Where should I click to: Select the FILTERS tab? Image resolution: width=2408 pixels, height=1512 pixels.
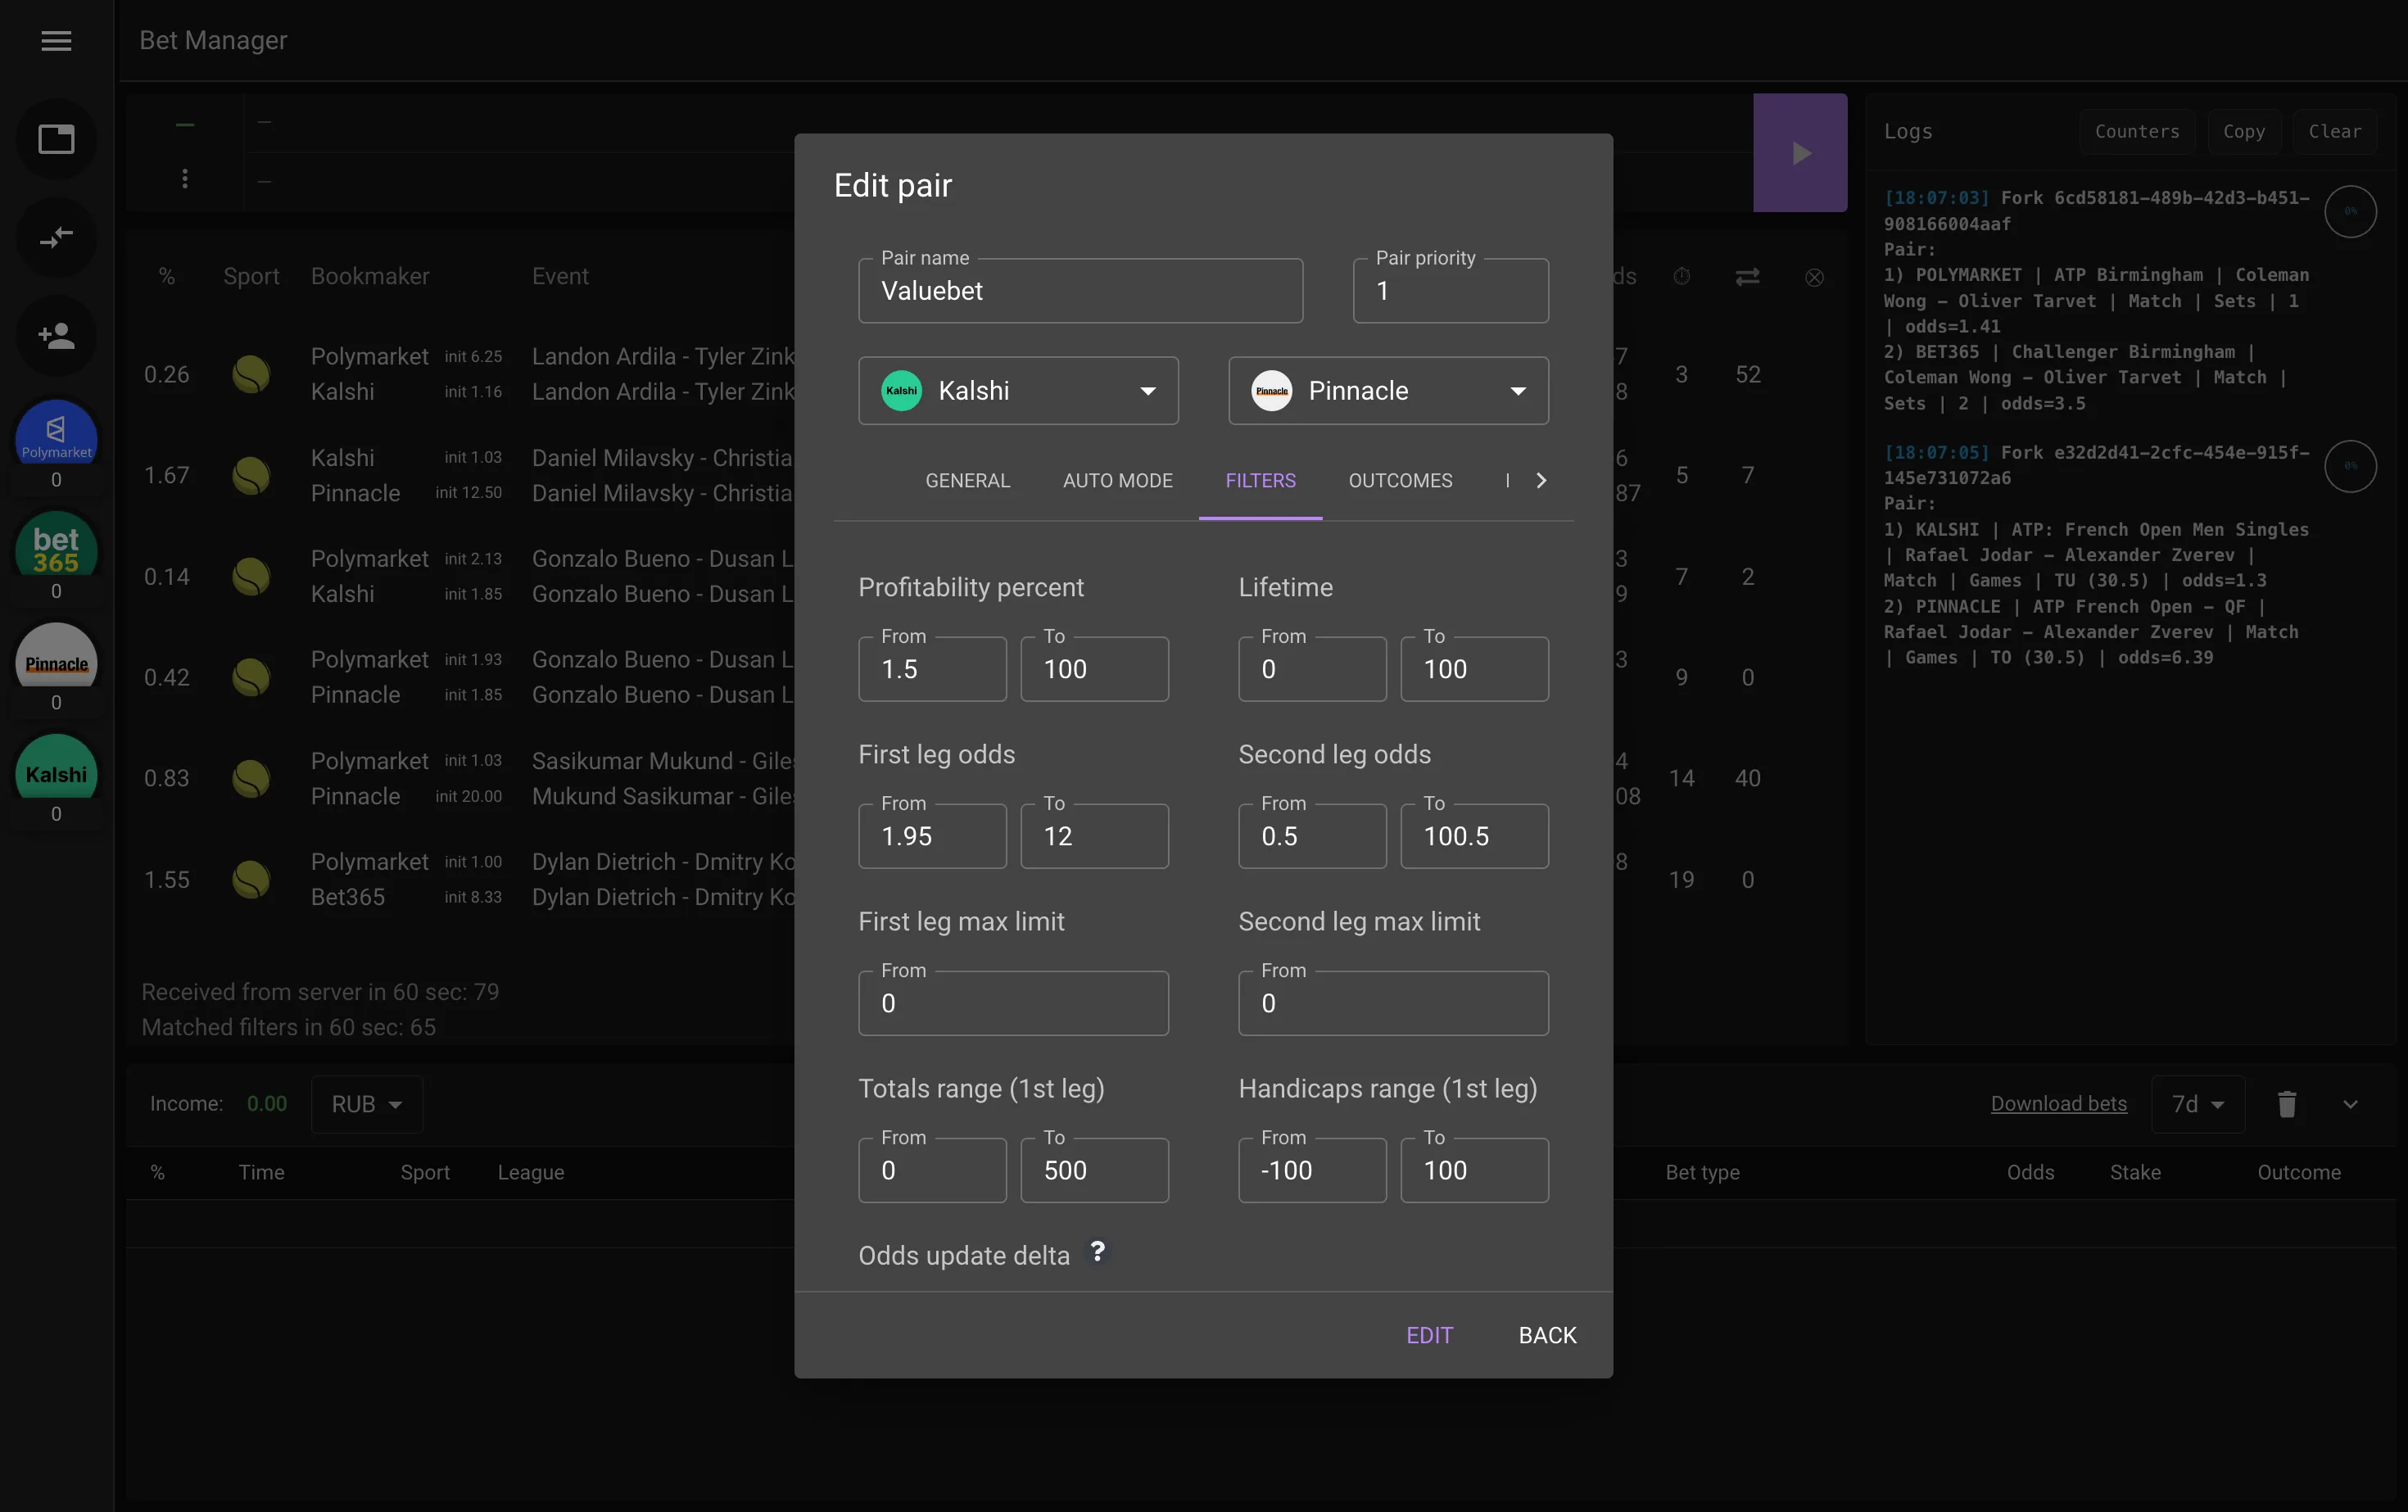coord(1260,481)
